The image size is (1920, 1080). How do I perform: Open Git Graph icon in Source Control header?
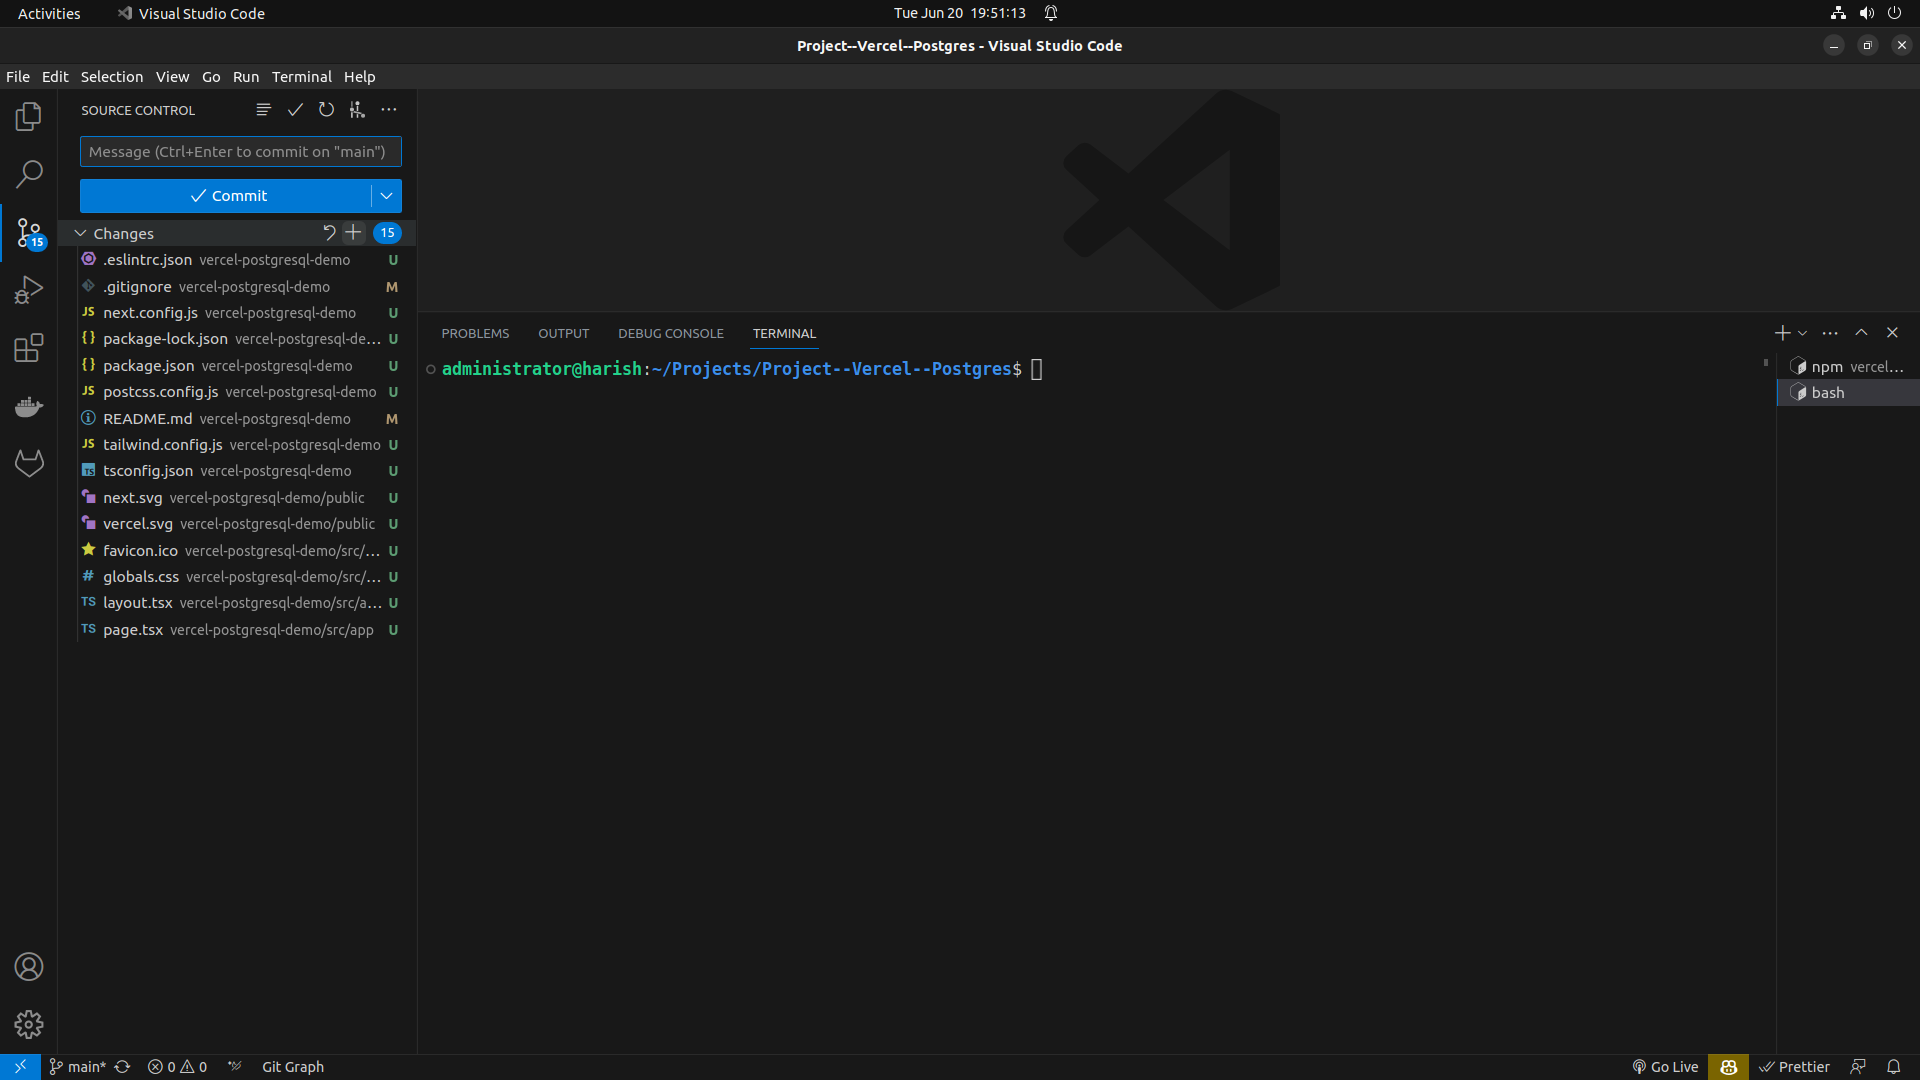tap(357, 110)
